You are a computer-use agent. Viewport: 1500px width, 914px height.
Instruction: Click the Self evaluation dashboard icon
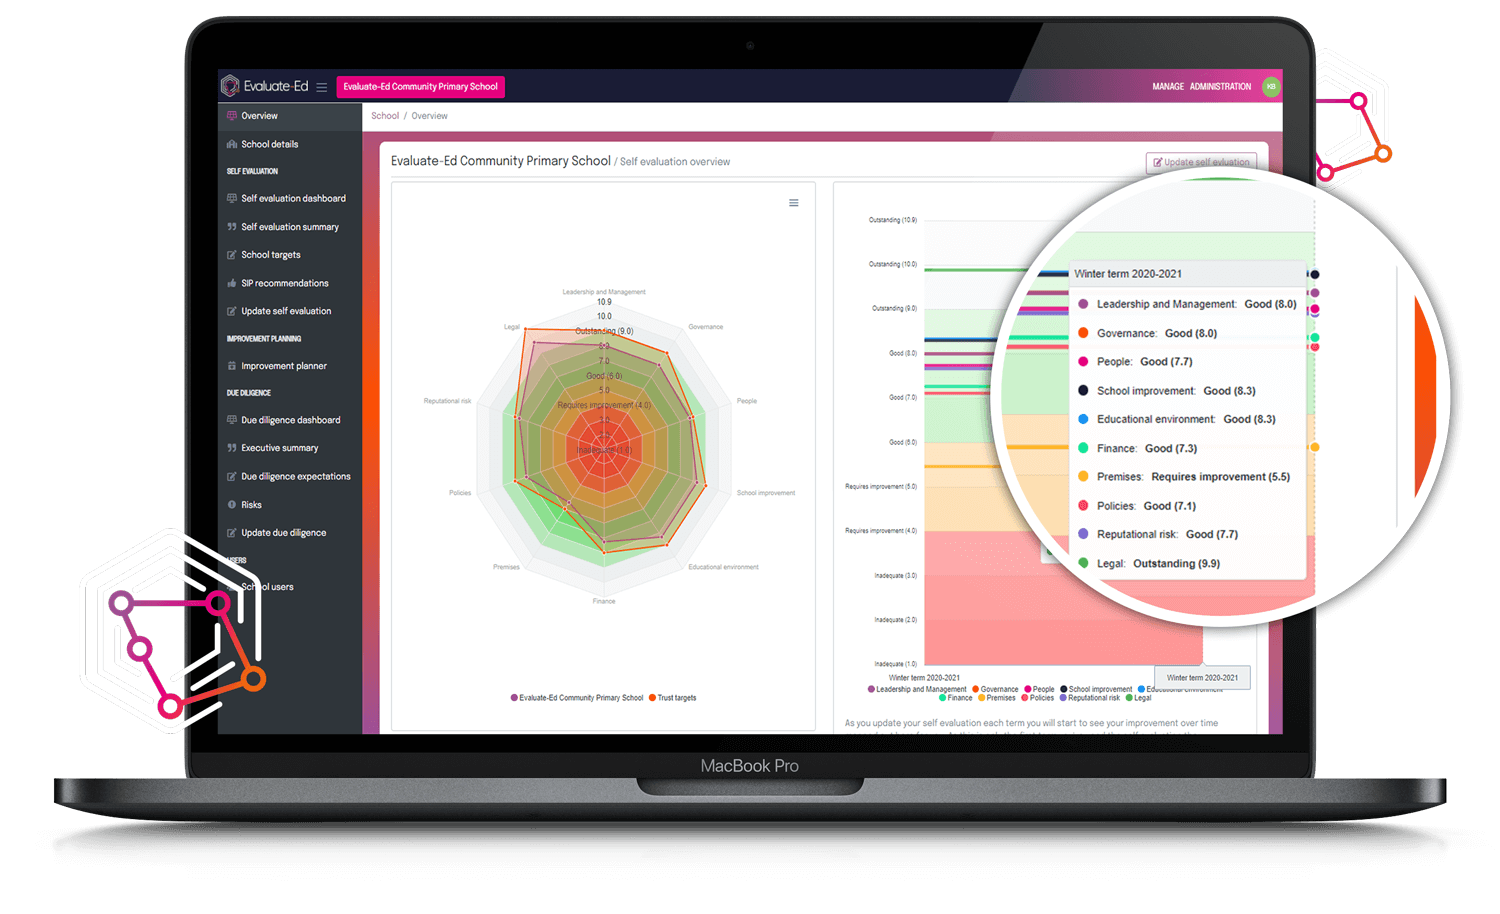232,199
